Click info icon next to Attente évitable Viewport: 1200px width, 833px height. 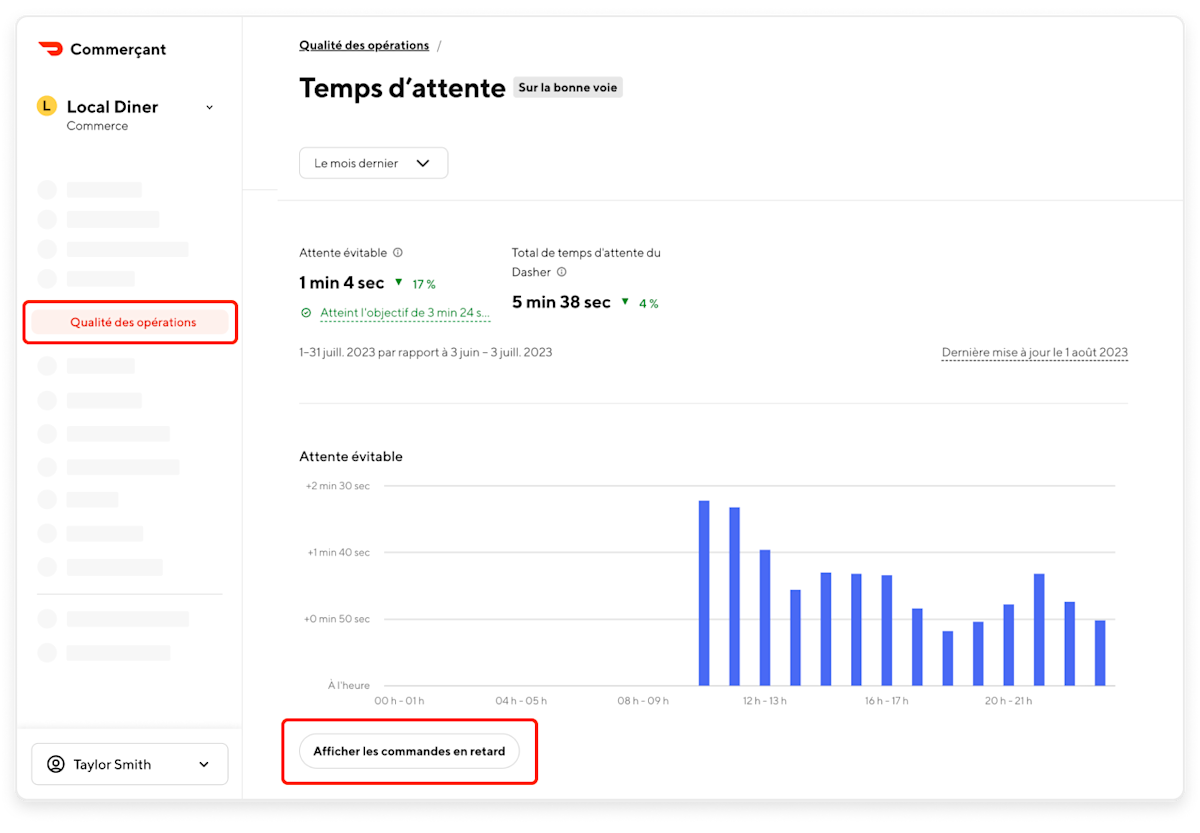click(397, 253)
